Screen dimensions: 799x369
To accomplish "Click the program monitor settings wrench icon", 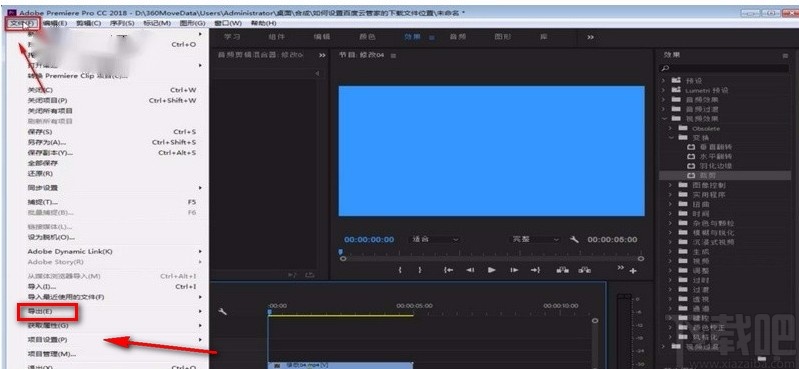I will pos(574,239).
